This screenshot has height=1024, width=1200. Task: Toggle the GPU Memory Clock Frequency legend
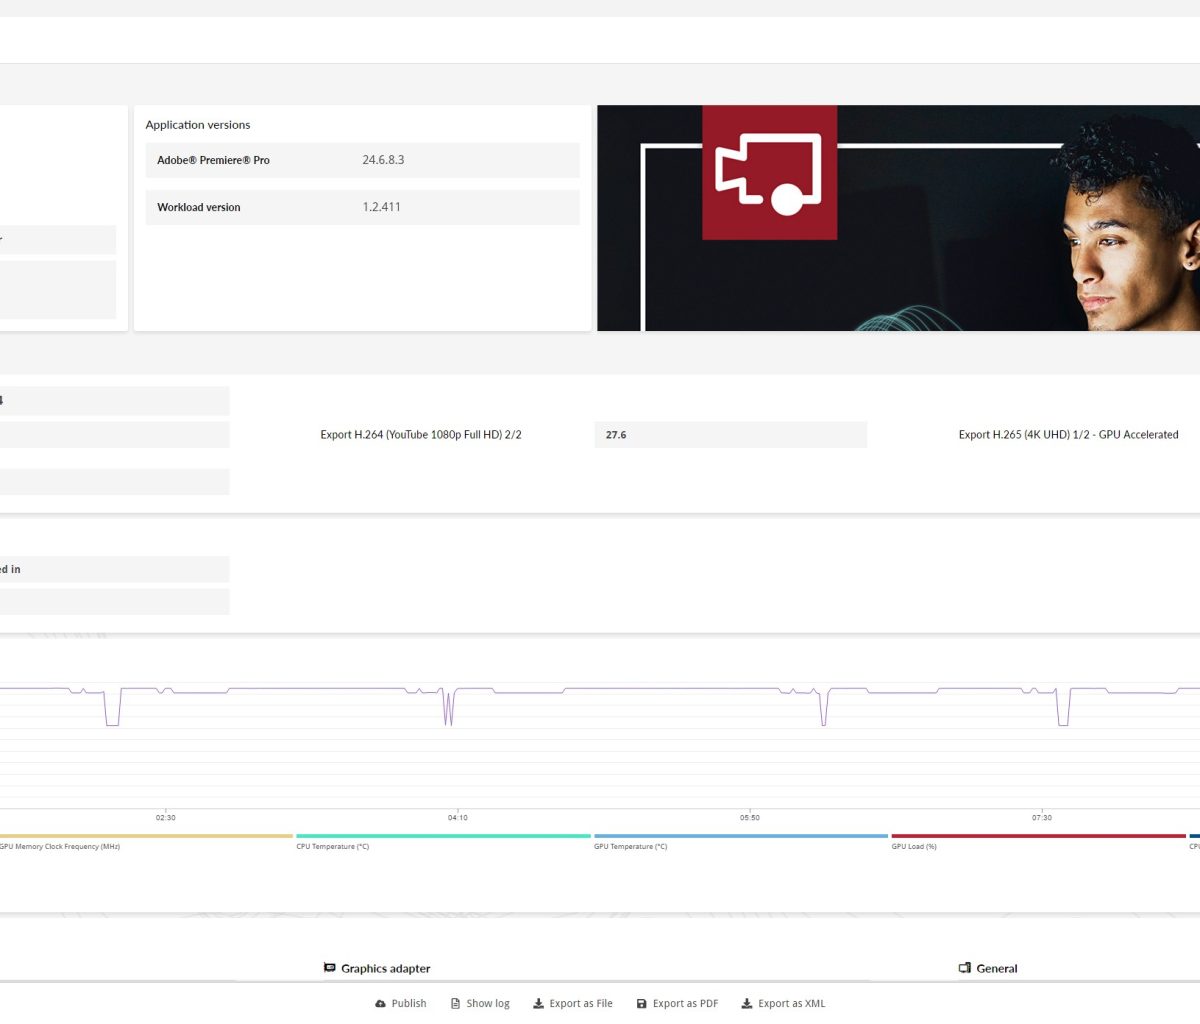point(146,841)
